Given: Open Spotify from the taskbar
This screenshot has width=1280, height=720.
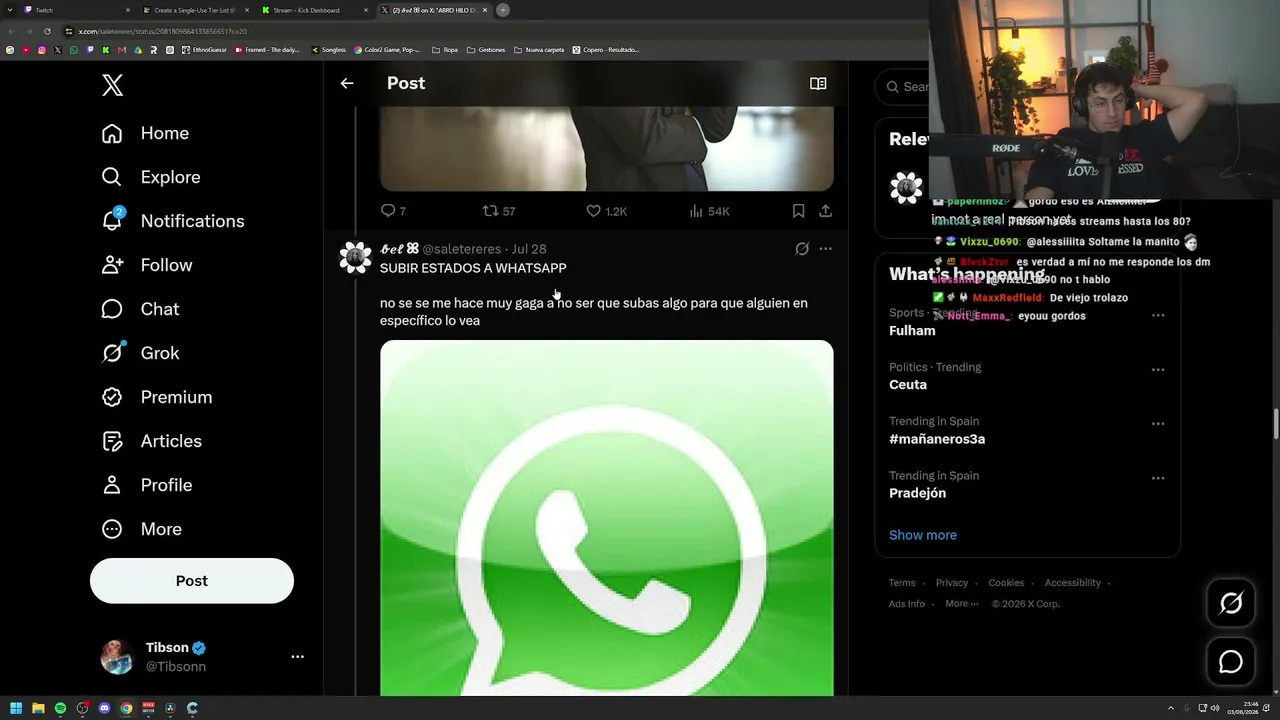Looking at the screenshot, I should pos(60,708).
